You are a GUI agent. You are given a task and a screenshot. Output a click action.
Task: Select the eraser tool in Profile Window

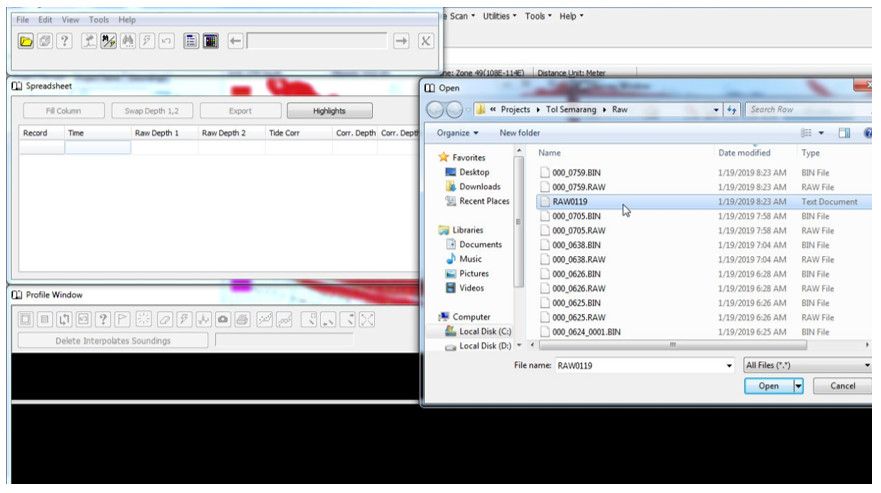tap(165, 320)
